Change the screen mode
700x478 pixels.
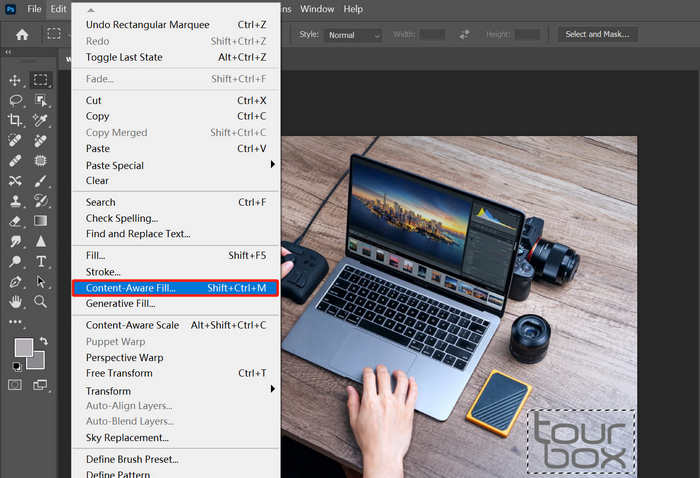pyautogui.click(x=40, y=385)
